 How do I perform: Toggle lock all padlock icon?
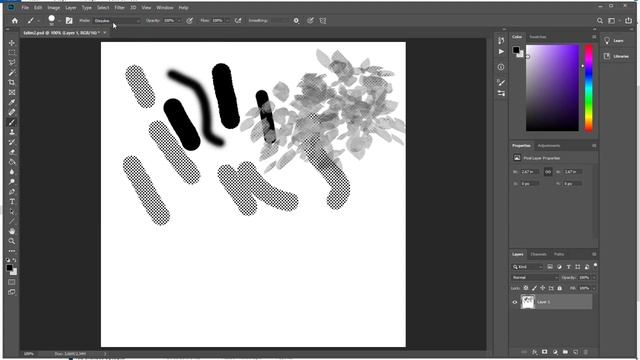[560, 288]
